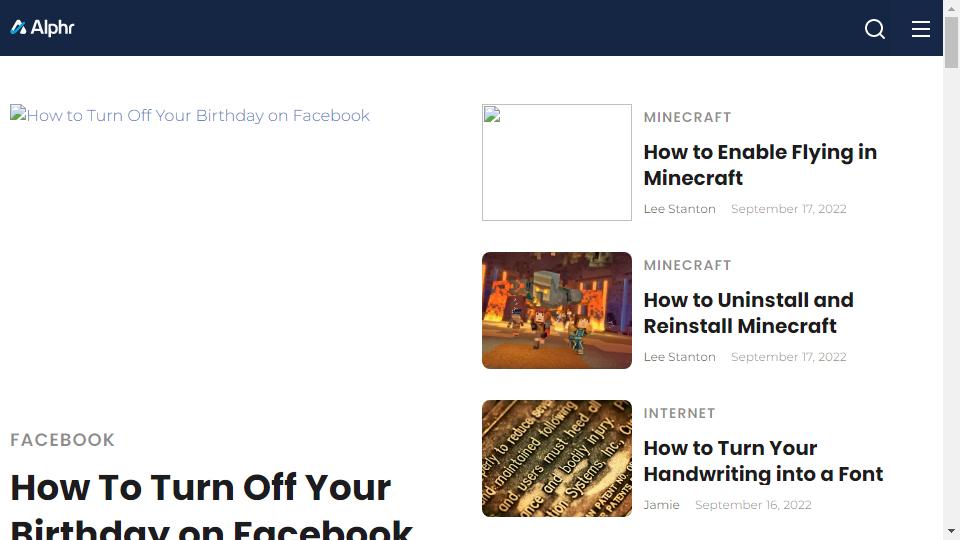Click the Alphr logo

coord(42,28)
